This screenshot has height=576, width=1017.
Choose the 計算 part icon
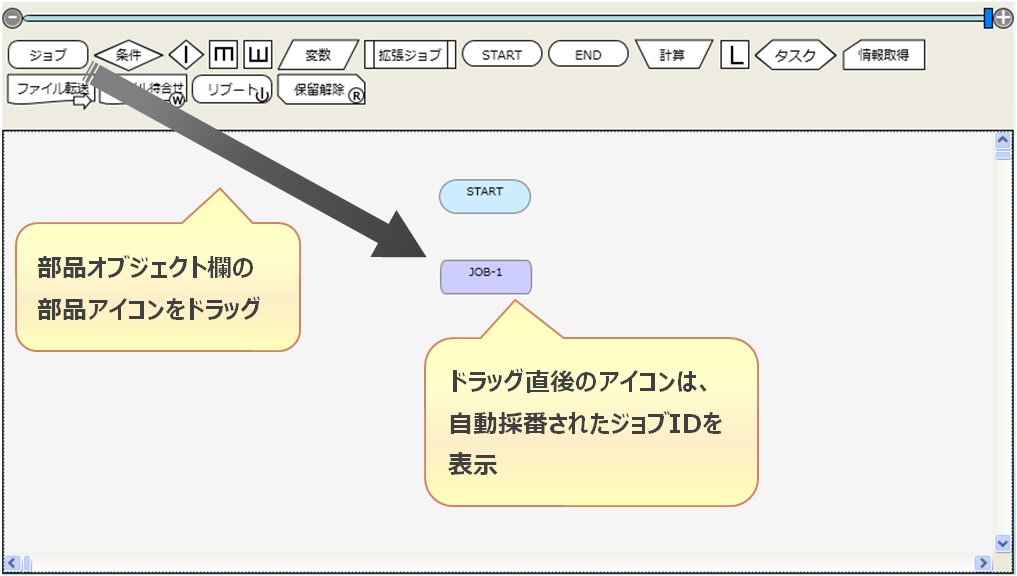[x=673, y=55]
